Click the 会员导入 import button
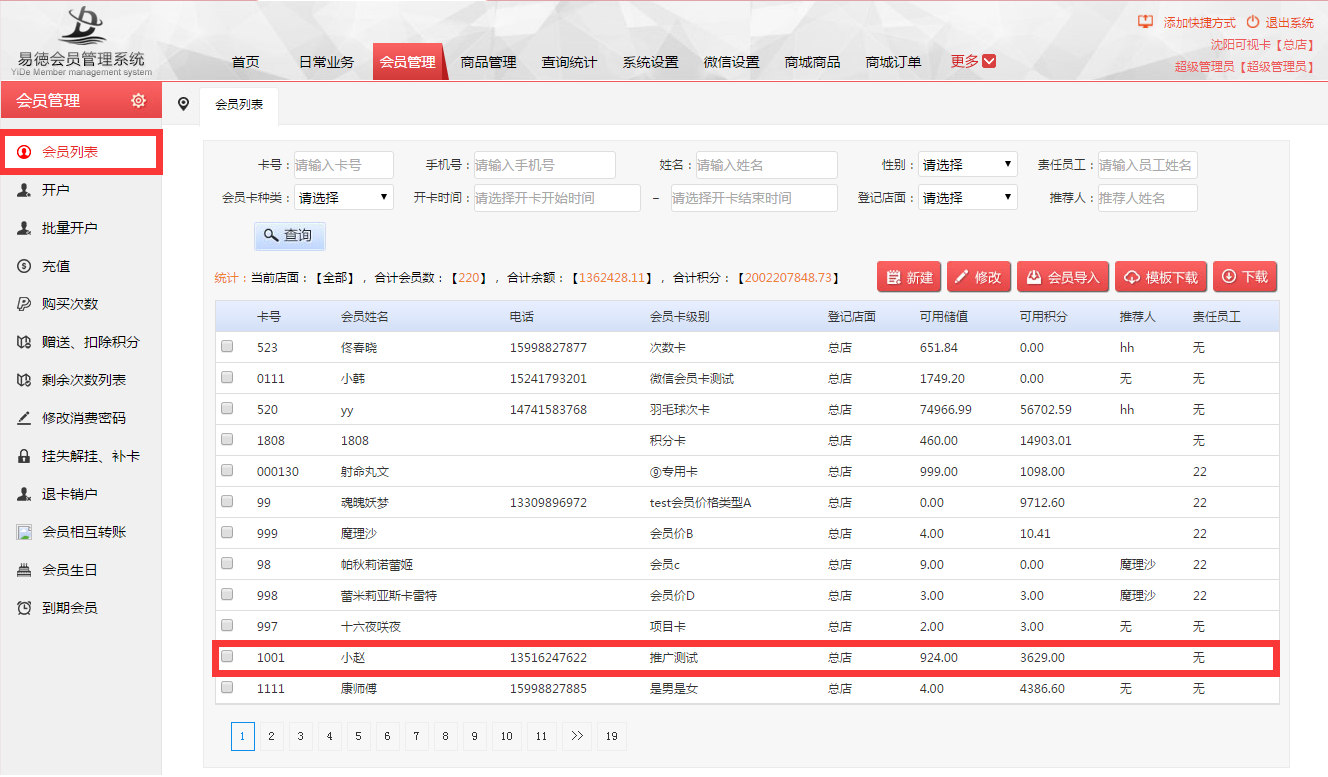This screenshot has width=1328, height=777. click(1063, 277)
